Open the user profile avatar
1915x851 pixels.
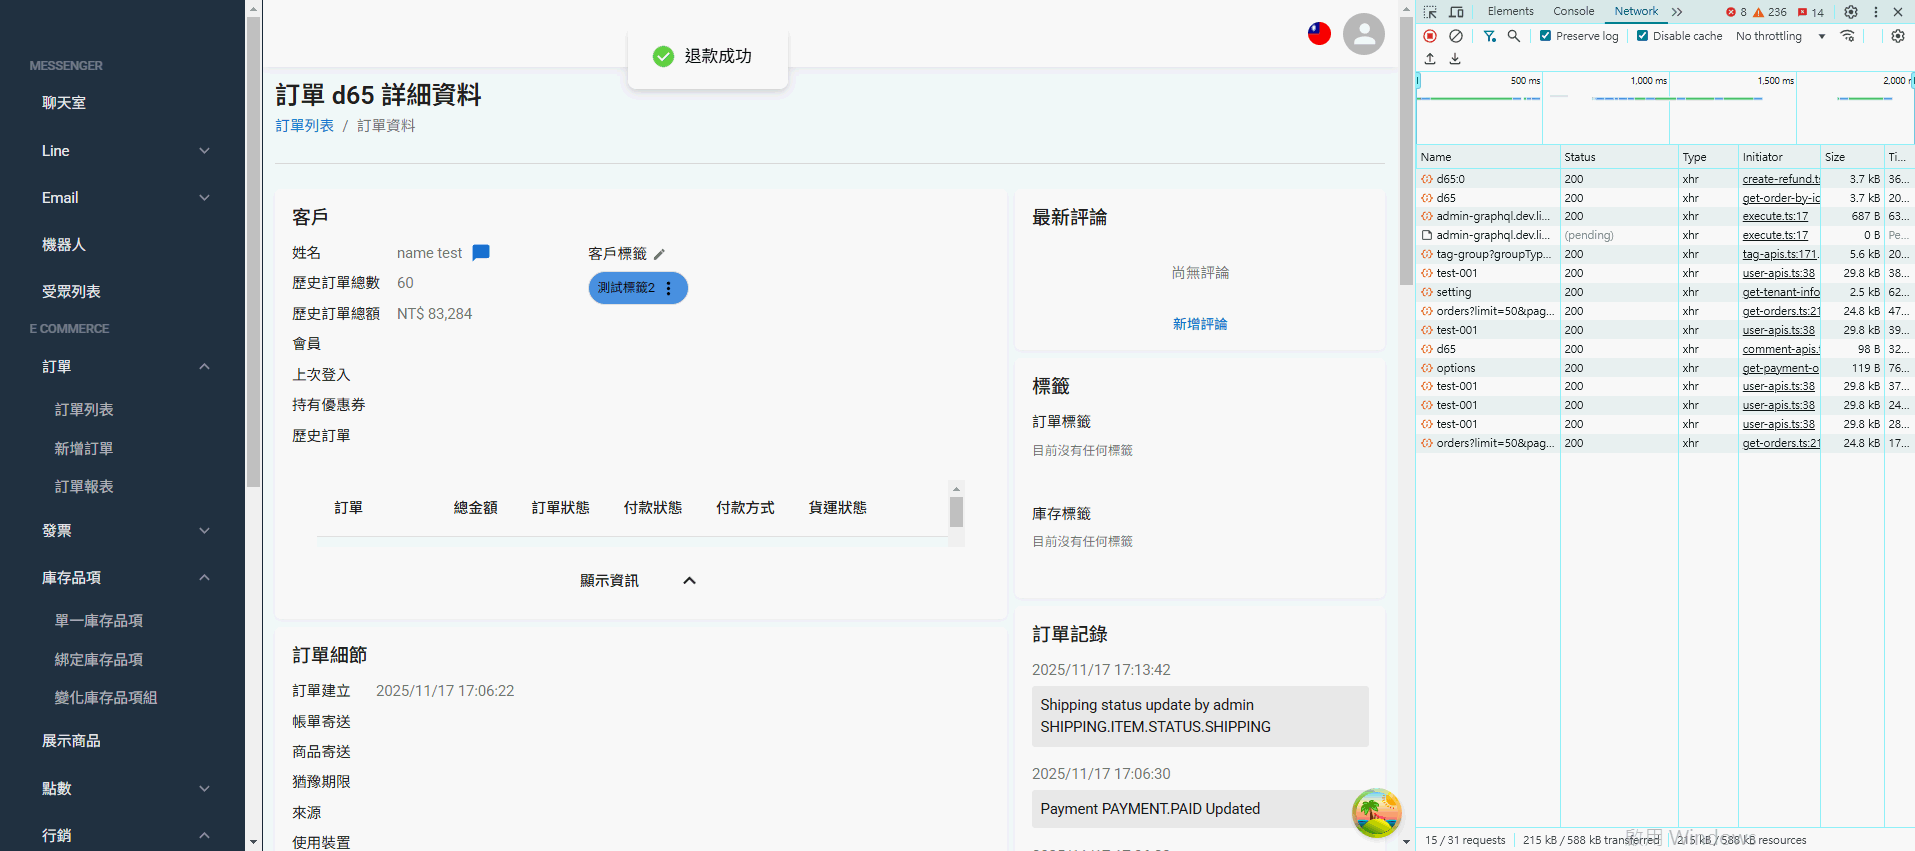(x=1364, y=34)
